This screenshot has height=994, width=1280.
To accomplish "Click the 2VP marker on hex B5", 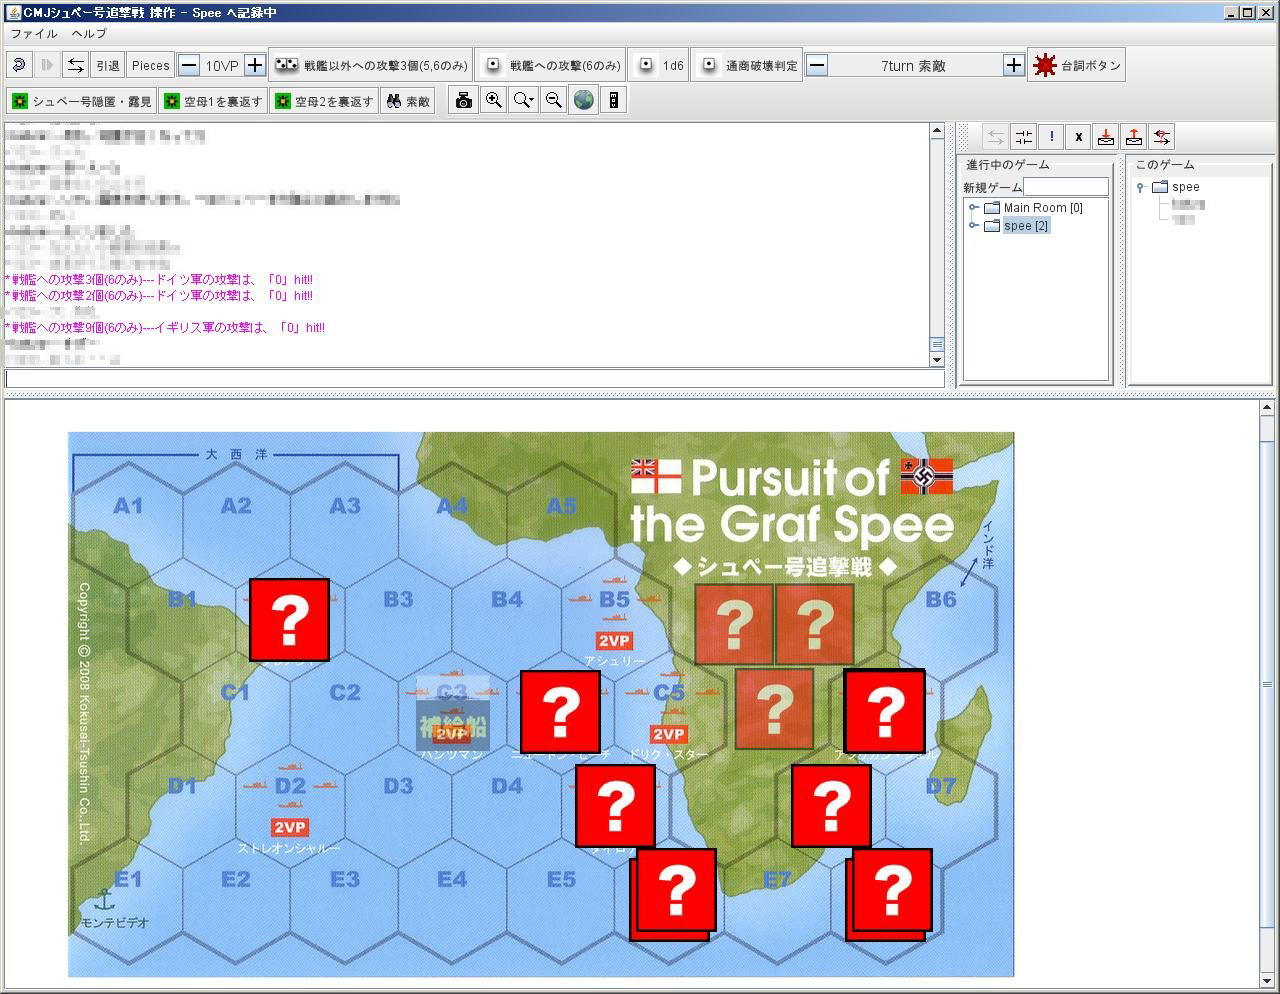I will point(614,640).
